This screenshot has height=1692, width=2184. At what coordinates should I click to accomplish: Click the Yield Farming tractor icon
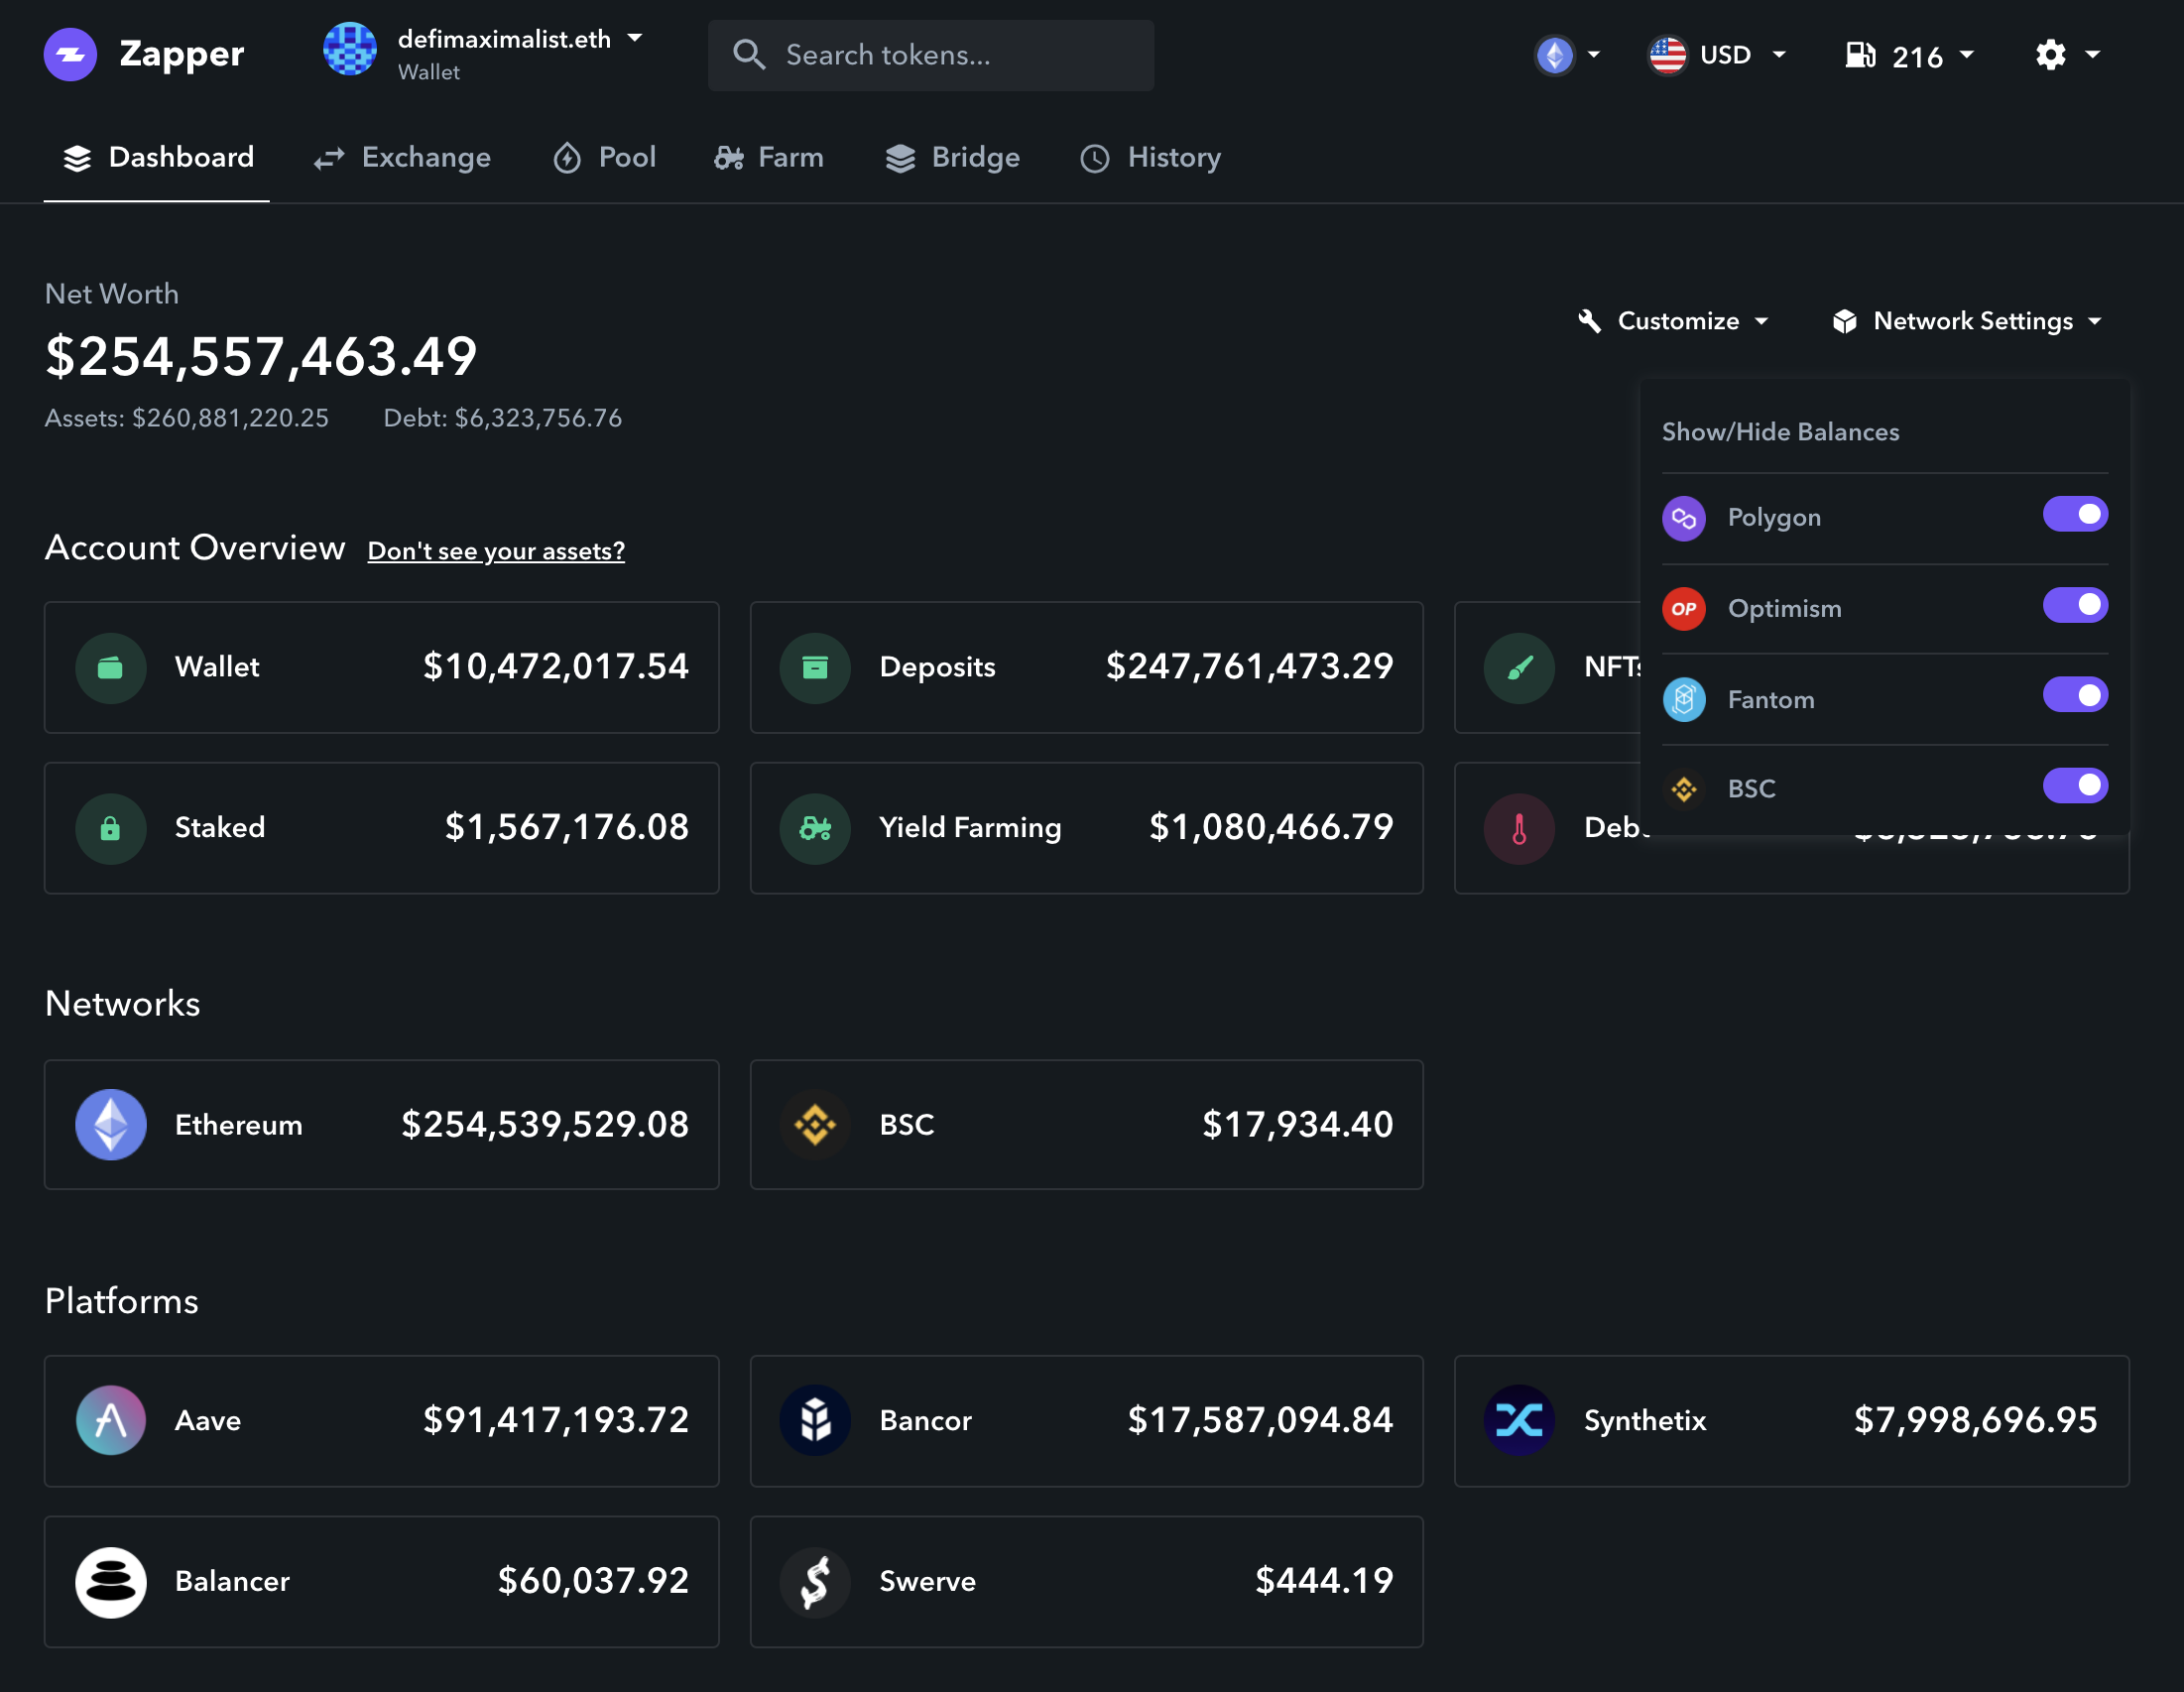click(x=815, y=828)
